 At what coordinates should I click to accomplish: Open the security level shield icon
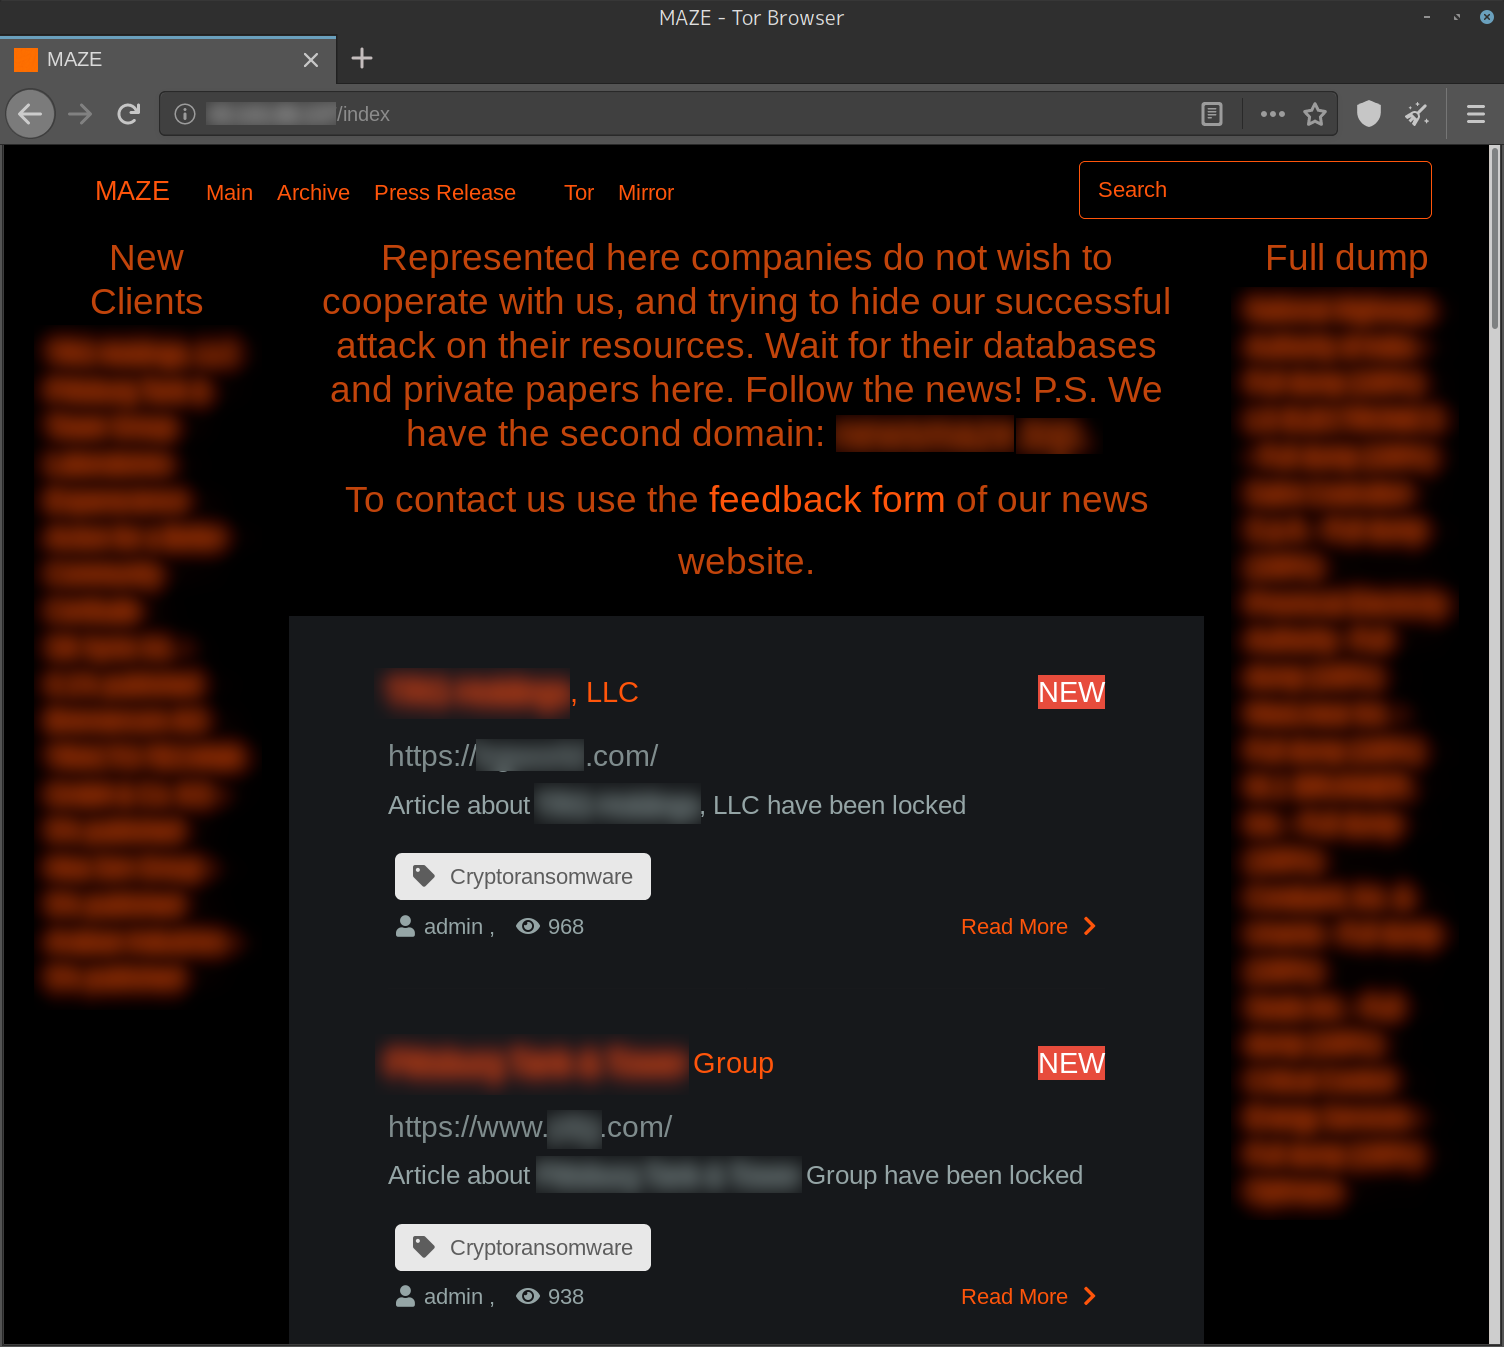[1369, 114]
